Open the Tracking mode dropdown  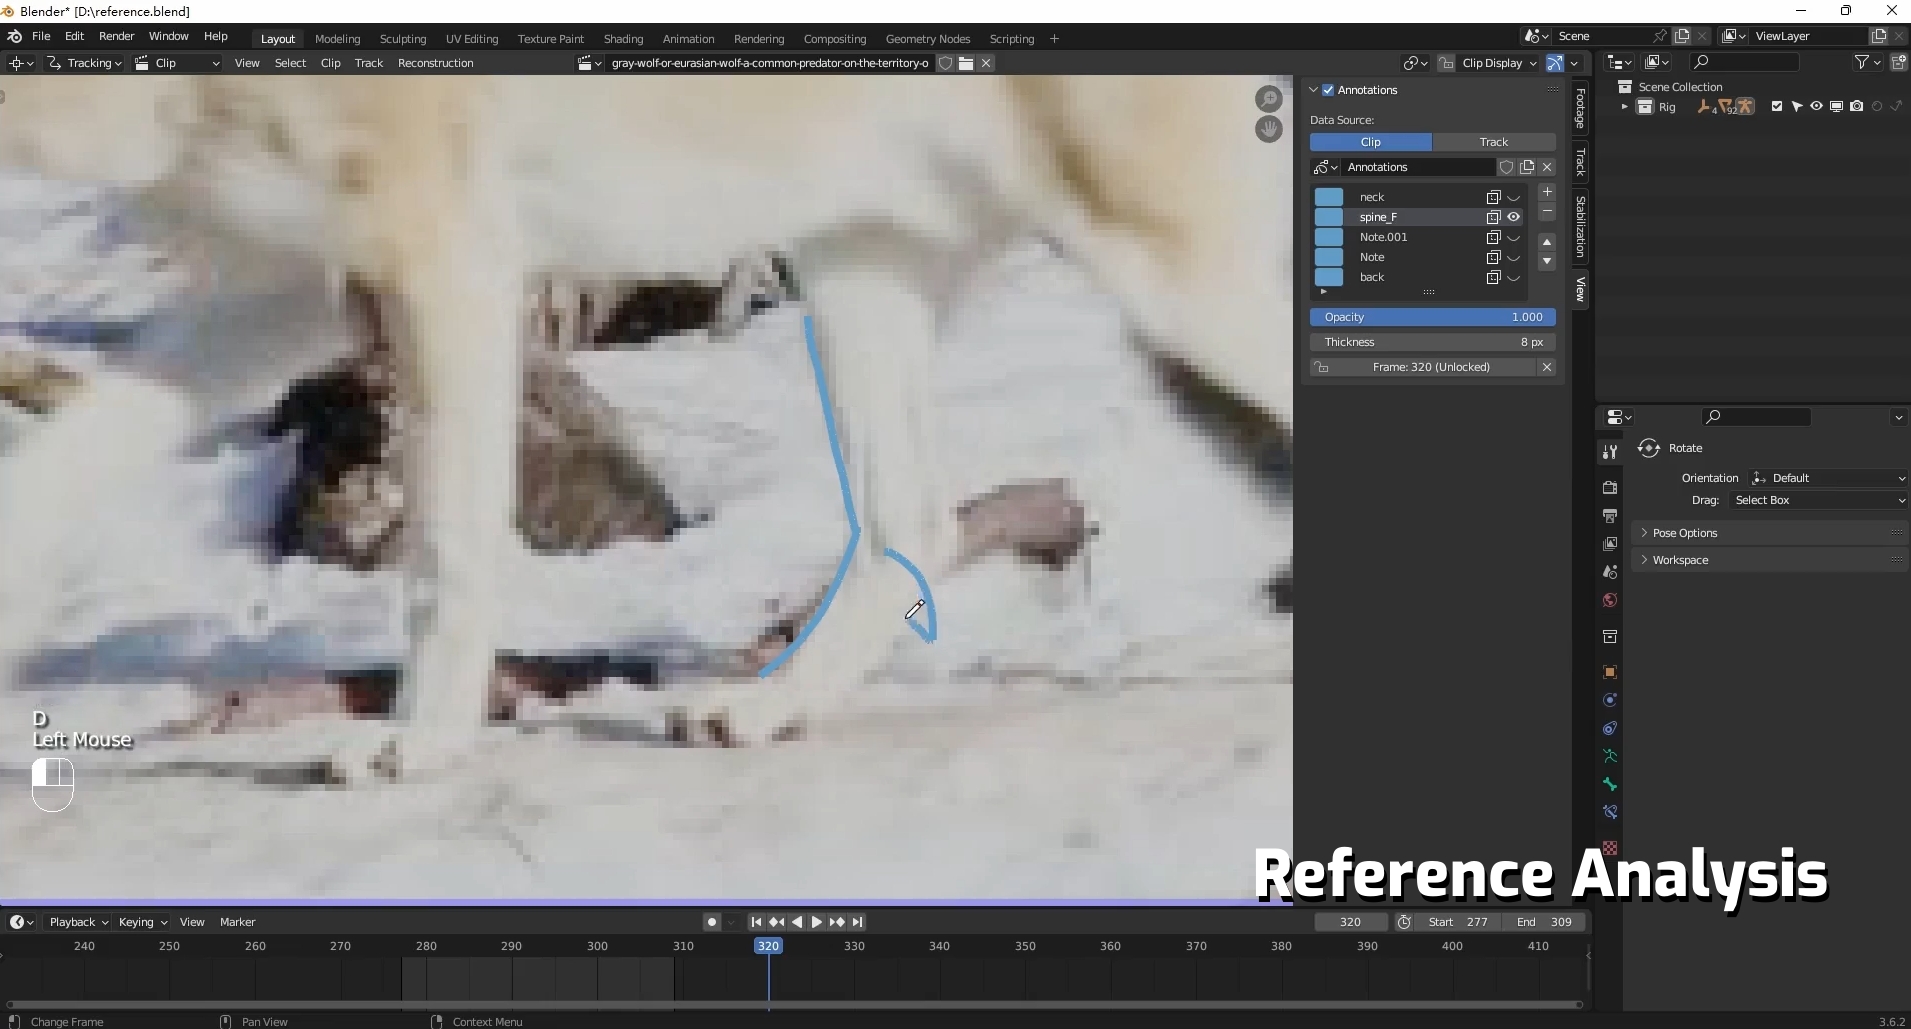coord(84,63)
